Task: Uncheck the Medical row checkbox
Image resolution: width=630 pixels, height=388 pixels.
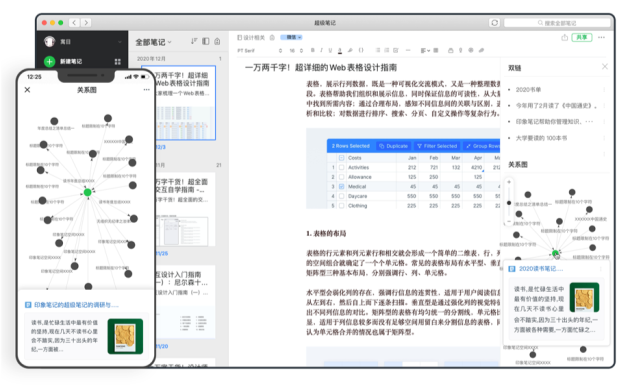Action: click(x=342, y=186)
